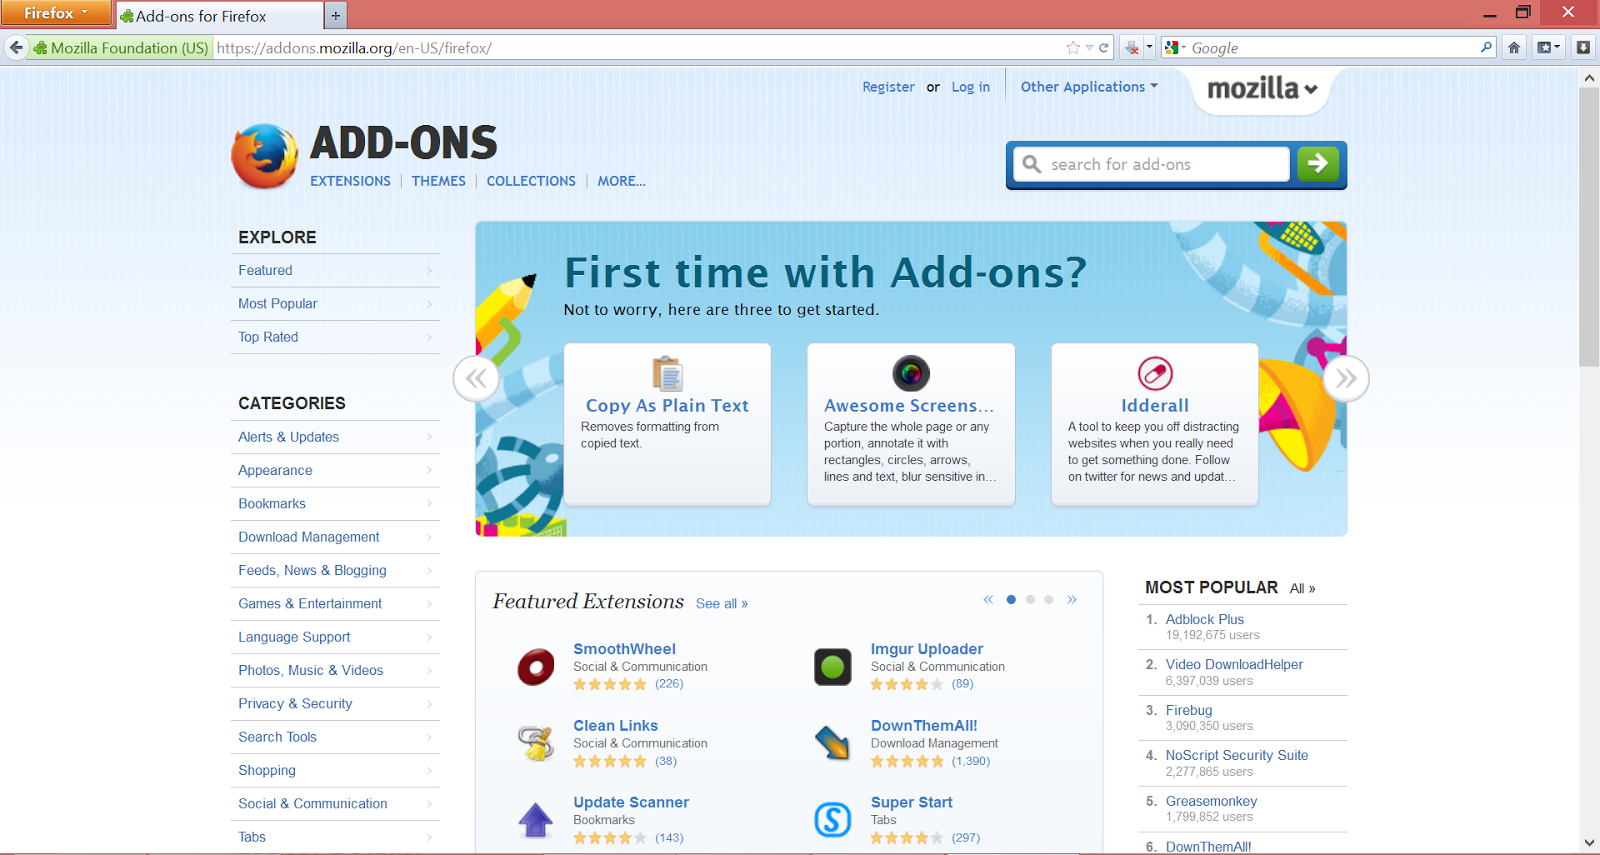Click the Copy As Plain Text clipboard icon

click(667, 373)
